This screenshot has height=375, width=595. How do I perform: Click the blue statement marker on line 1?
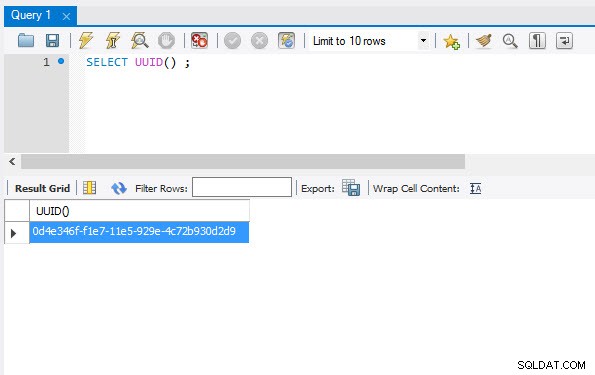61,61
